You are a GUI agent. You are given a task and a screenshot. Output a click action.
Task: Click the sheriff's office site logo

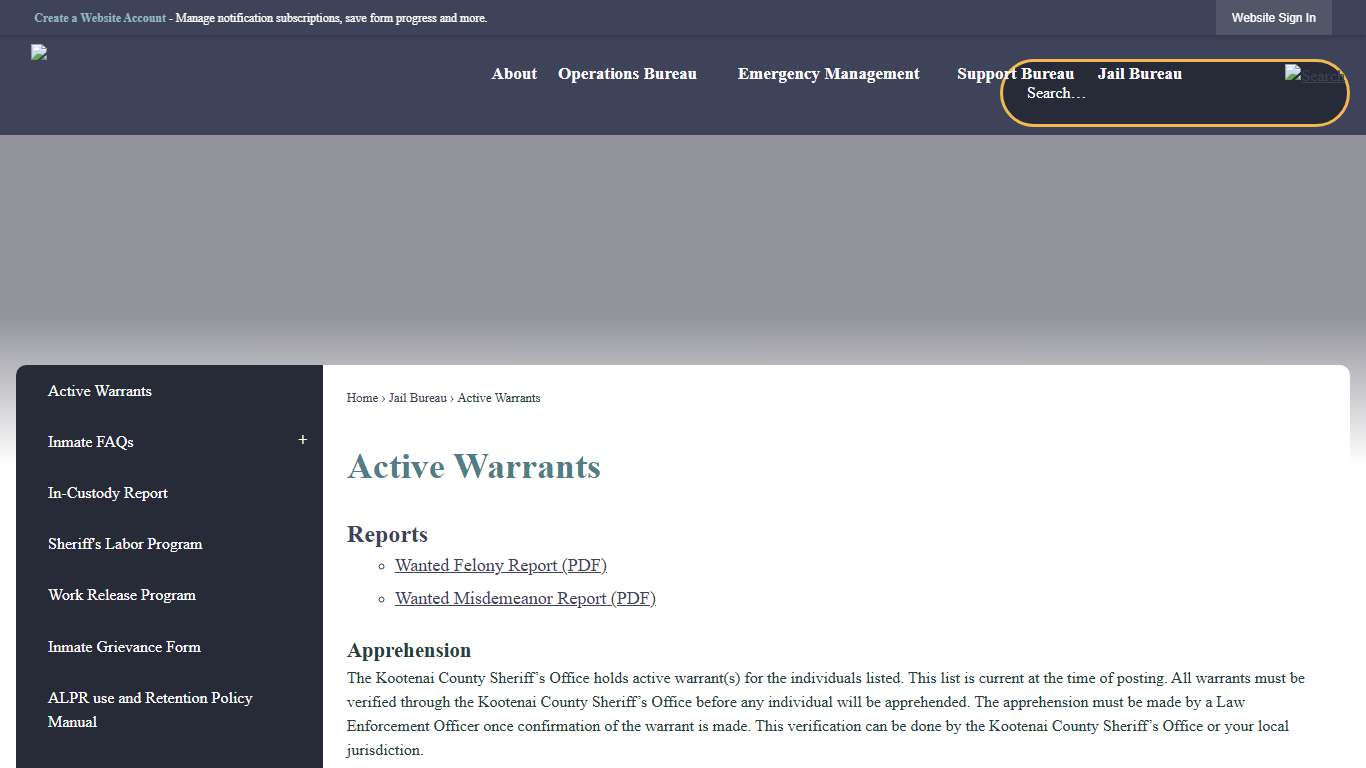(x=38, y=52)
